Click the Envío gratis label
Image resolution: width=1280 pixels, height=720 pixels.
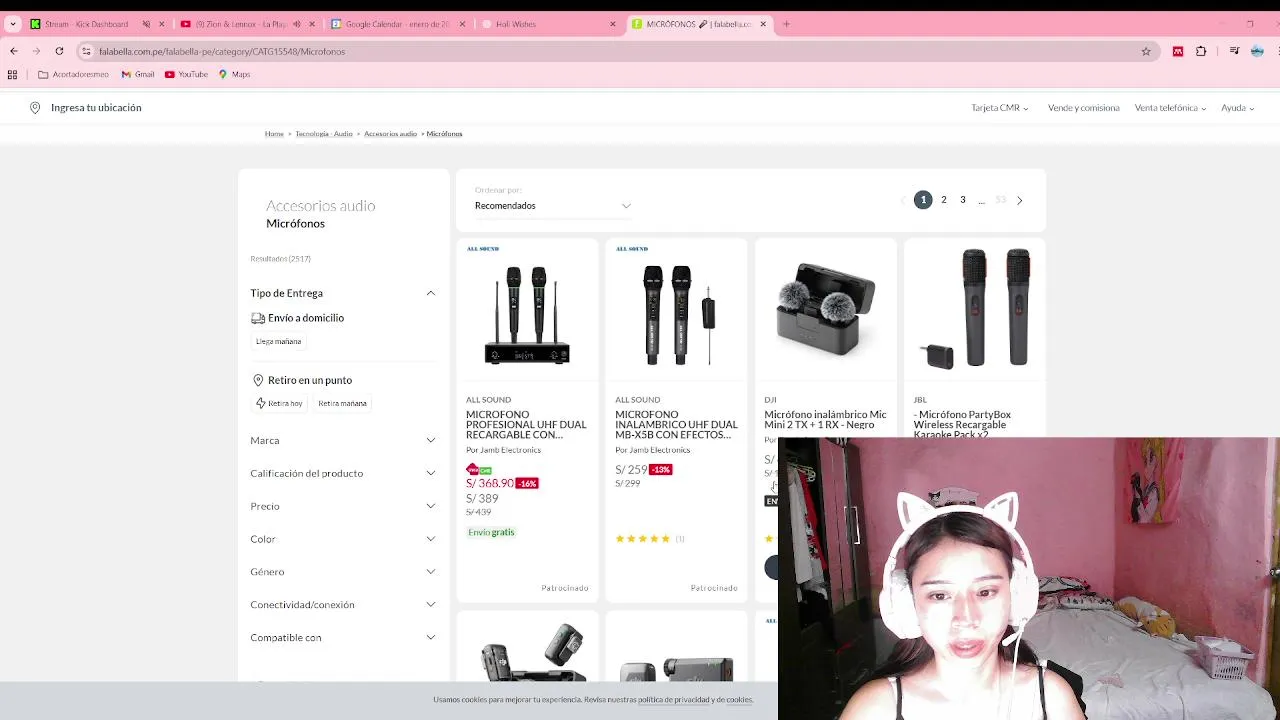pyautogui.click(x=491, y=532)
